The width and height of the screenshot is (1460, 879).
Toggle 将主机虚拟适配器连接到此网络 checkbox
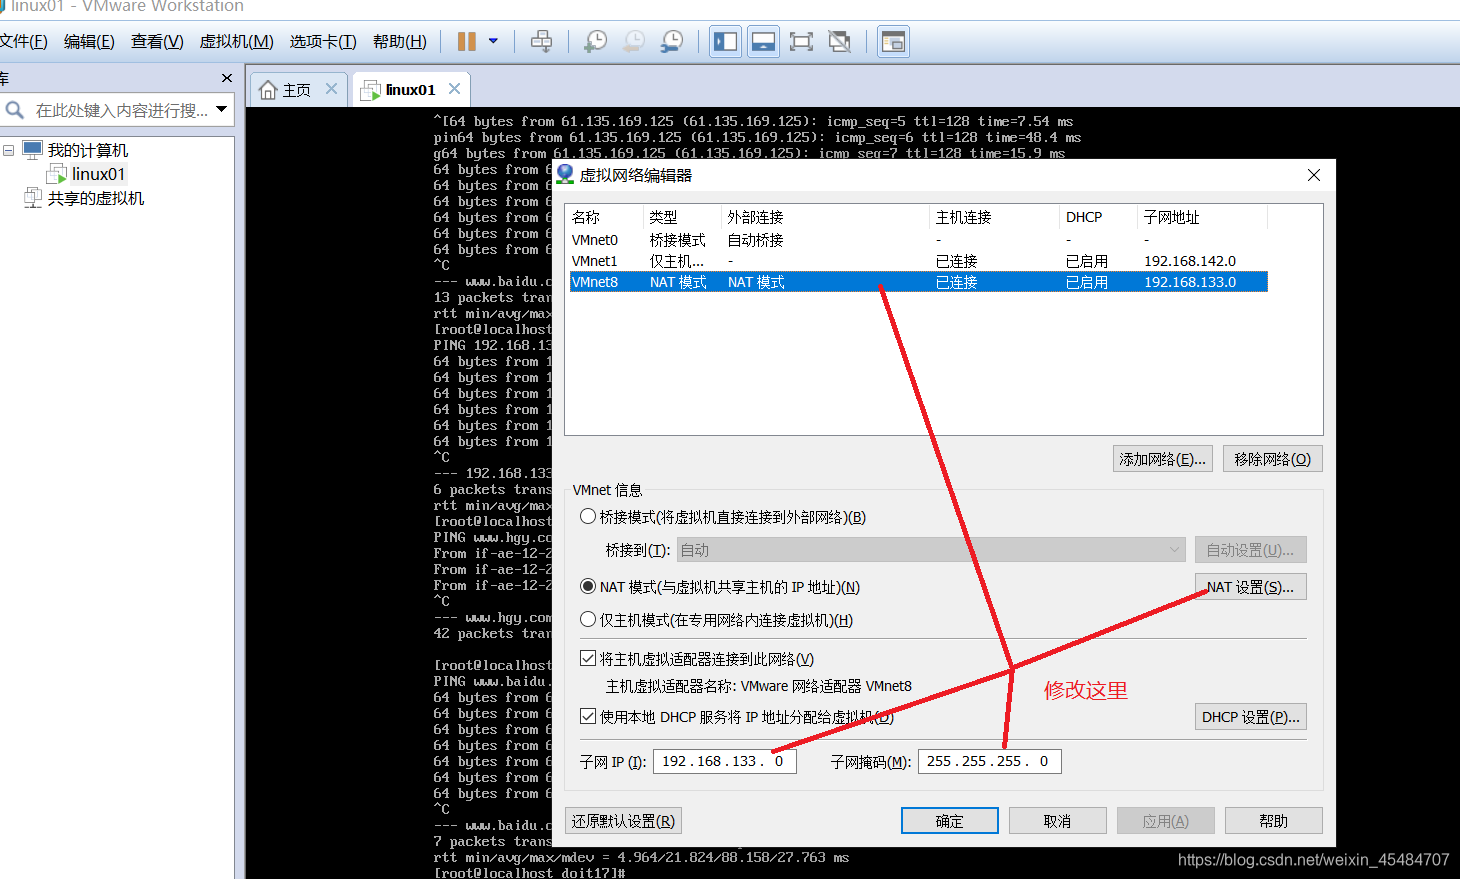click(588, 659)
